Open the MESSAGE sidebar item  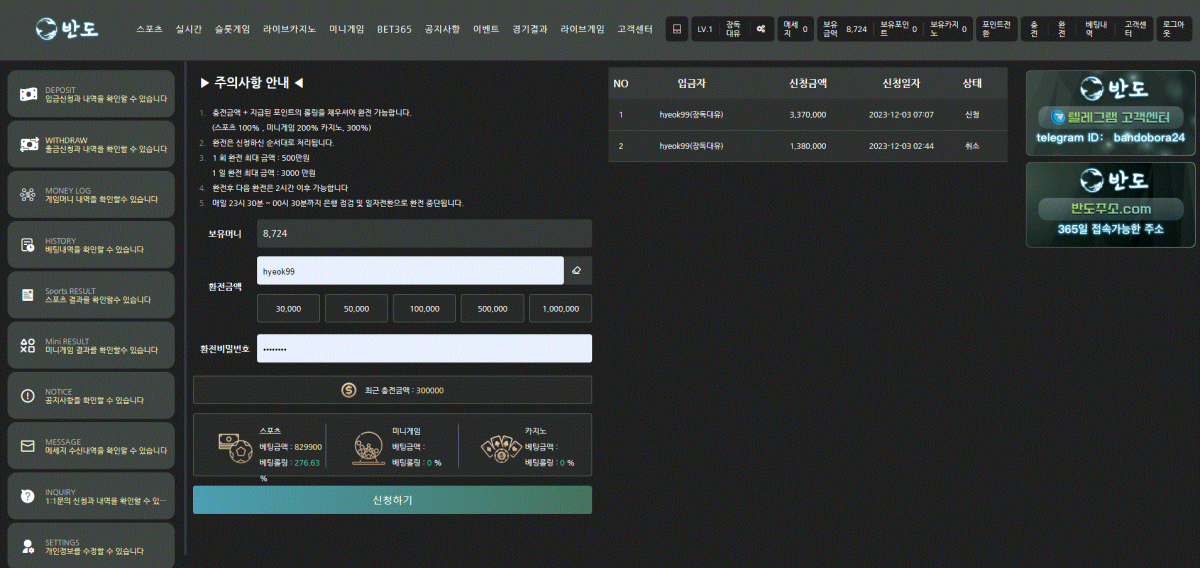point(90,446)
